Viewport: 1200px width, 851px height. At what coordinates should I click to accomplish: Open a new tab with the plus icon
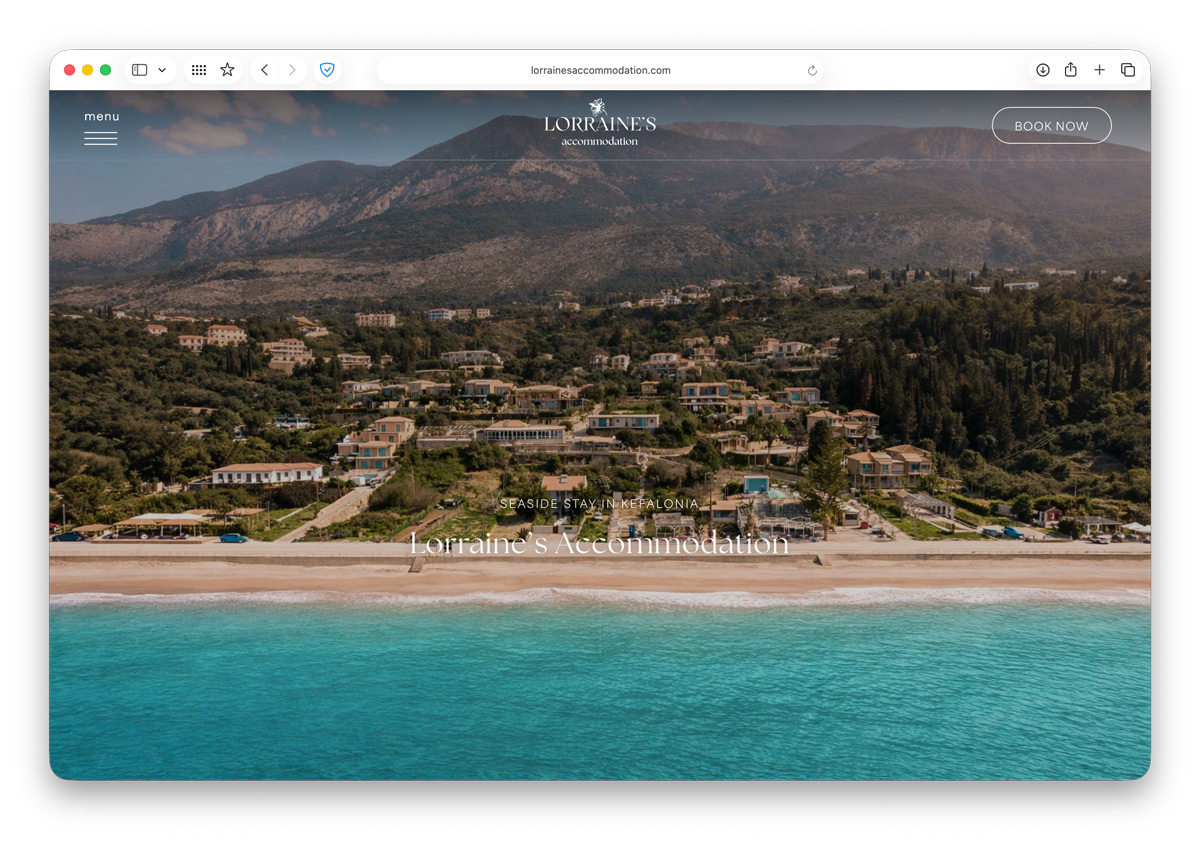pos(1099,70)
